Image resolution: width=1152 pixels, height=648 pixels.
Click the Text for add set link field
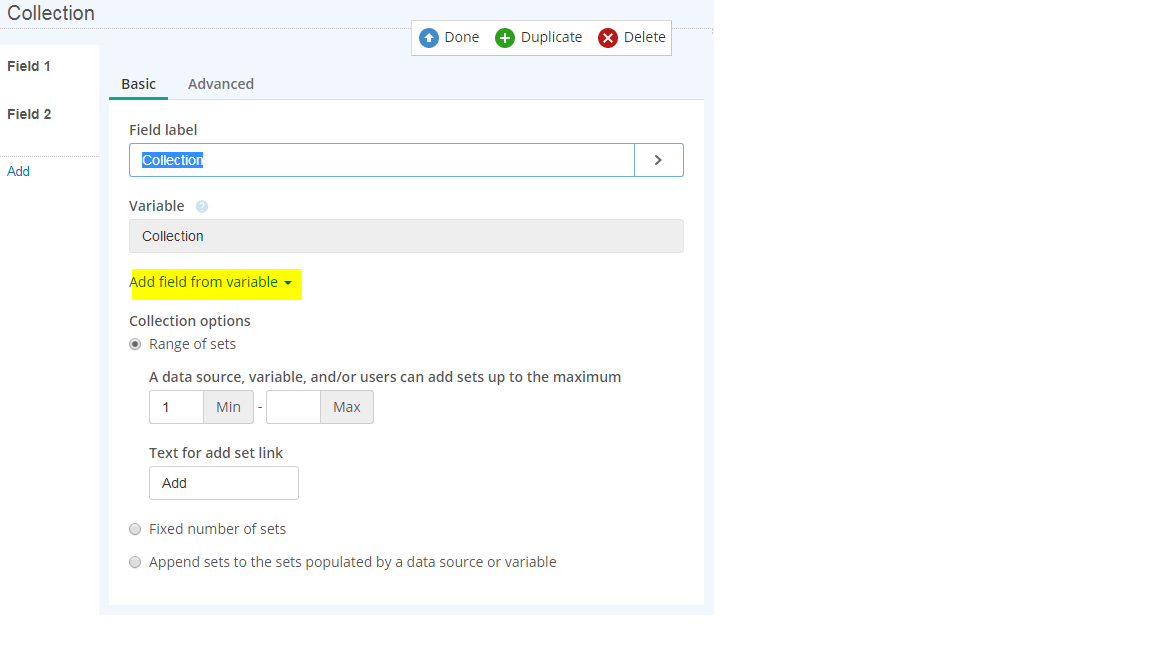[223, 483]
